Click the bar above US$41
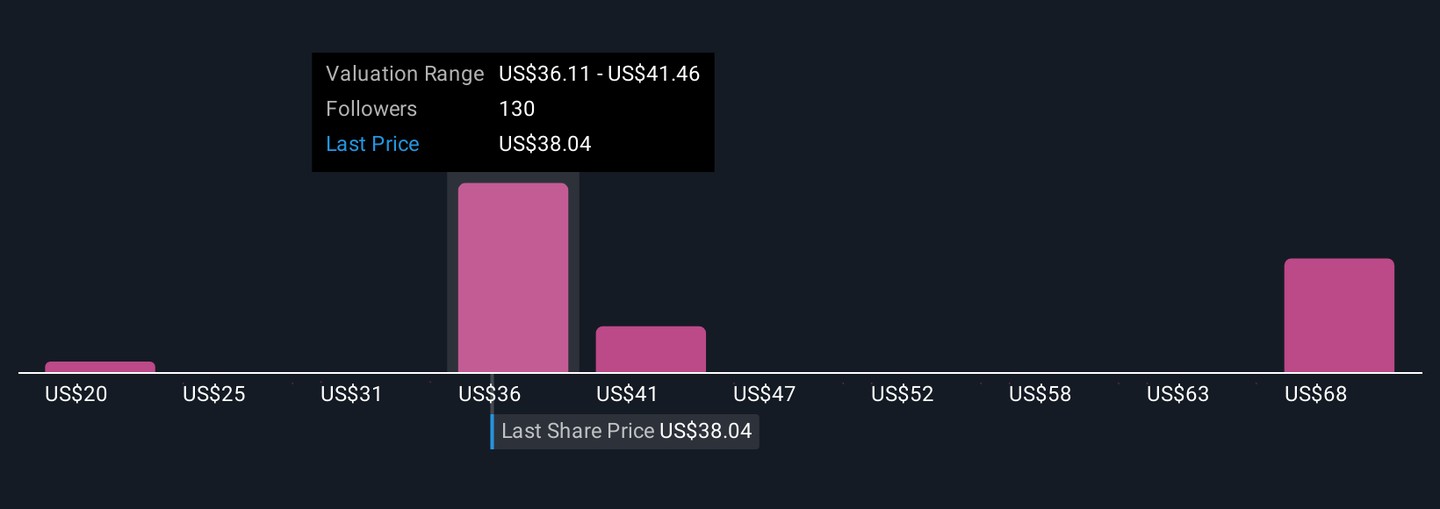The image size is (1440, 509). click(x=651, y=349)
